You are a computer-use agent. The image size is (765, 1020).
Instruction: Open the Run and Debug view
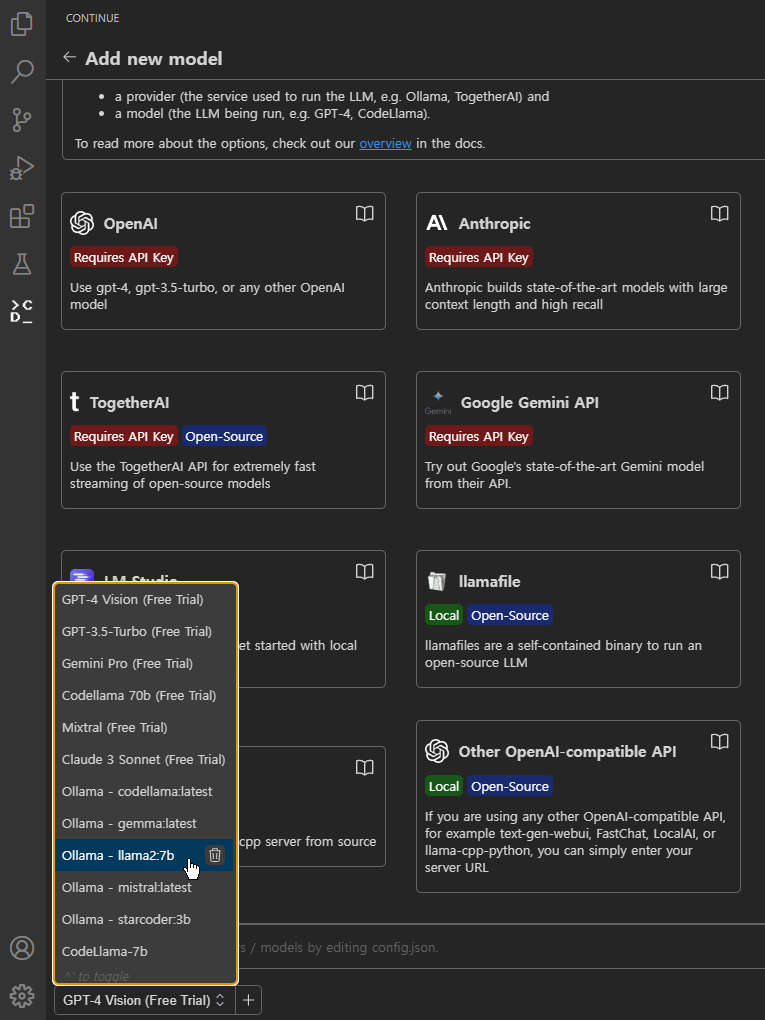(22, 168)
